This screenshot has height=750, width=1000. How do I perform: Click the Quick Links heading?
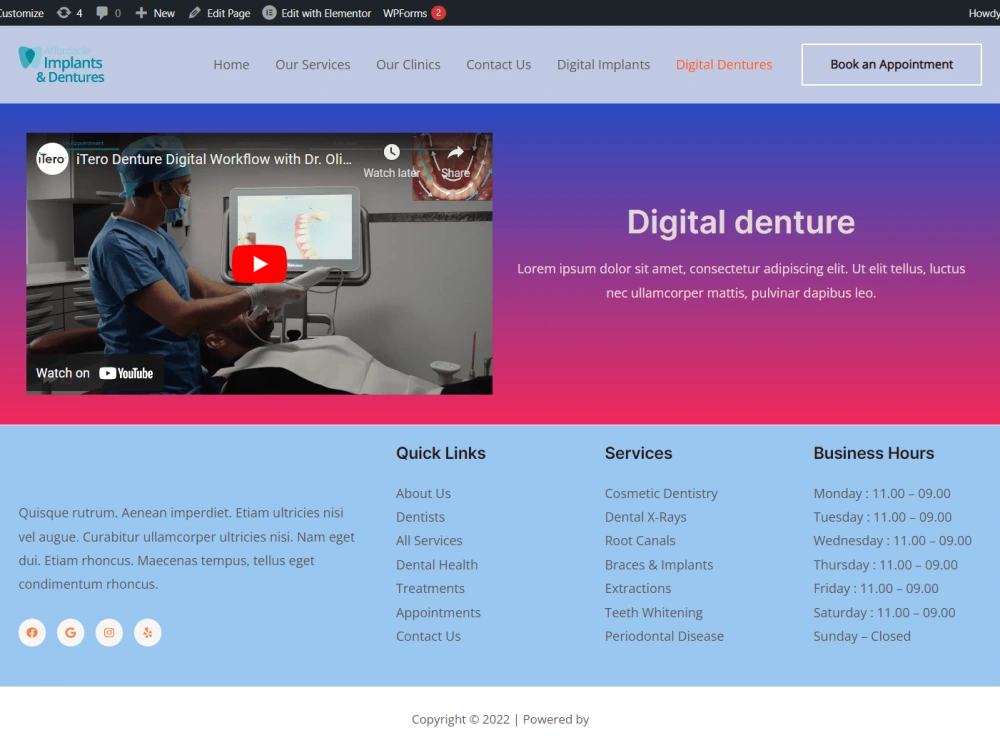point(441,453)
